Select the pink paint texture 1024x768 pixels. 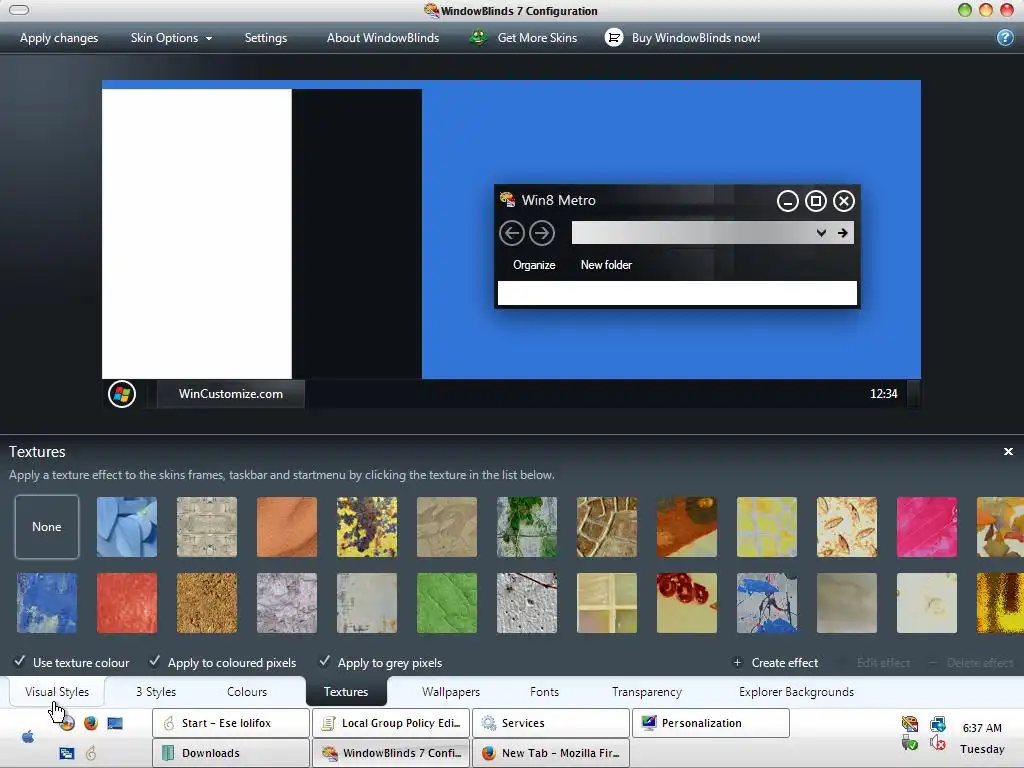coord(927,527)
